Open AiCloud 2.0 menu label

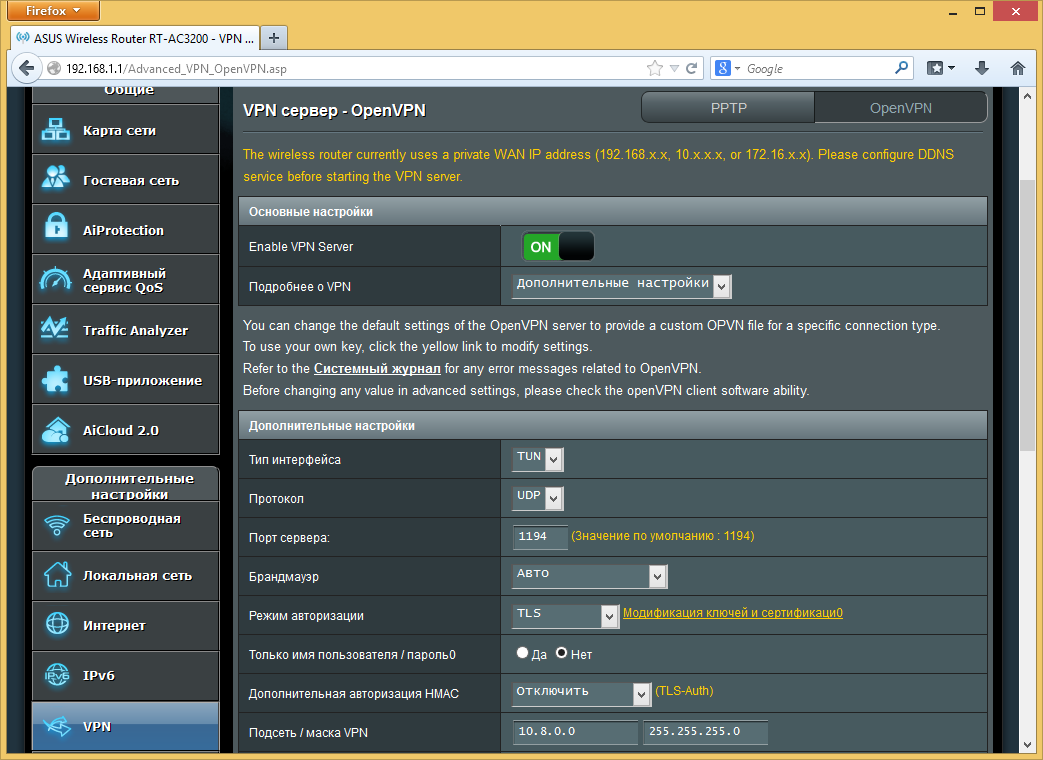click(120, 430)
